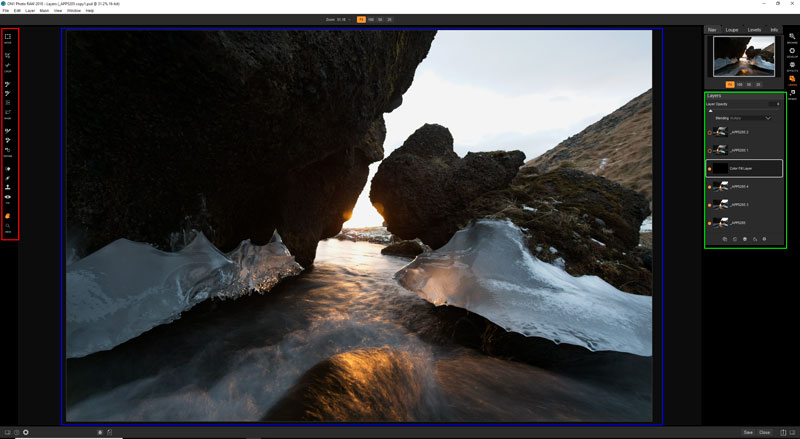The height and width of the screenshot is (439, 800).
Task: Toggle visibility of Color Fill Layer
Action: point(709,169)
